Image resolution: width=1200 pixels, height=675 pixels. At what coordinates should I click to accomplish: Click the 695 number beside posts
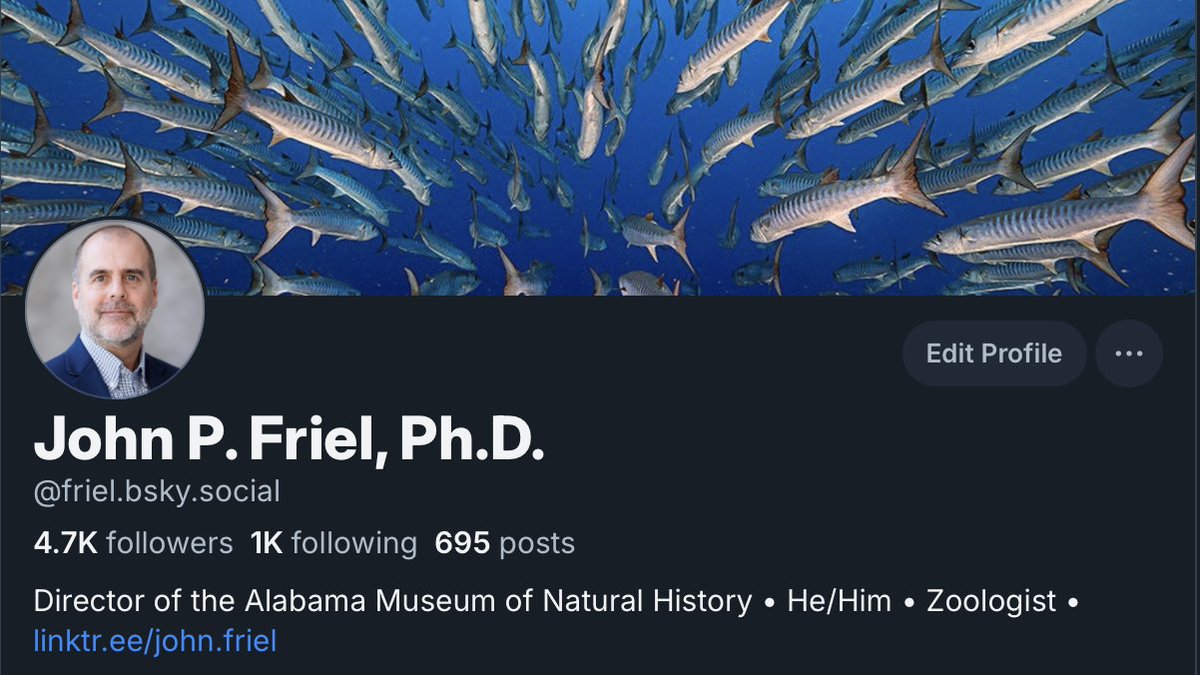click(462, 543)
